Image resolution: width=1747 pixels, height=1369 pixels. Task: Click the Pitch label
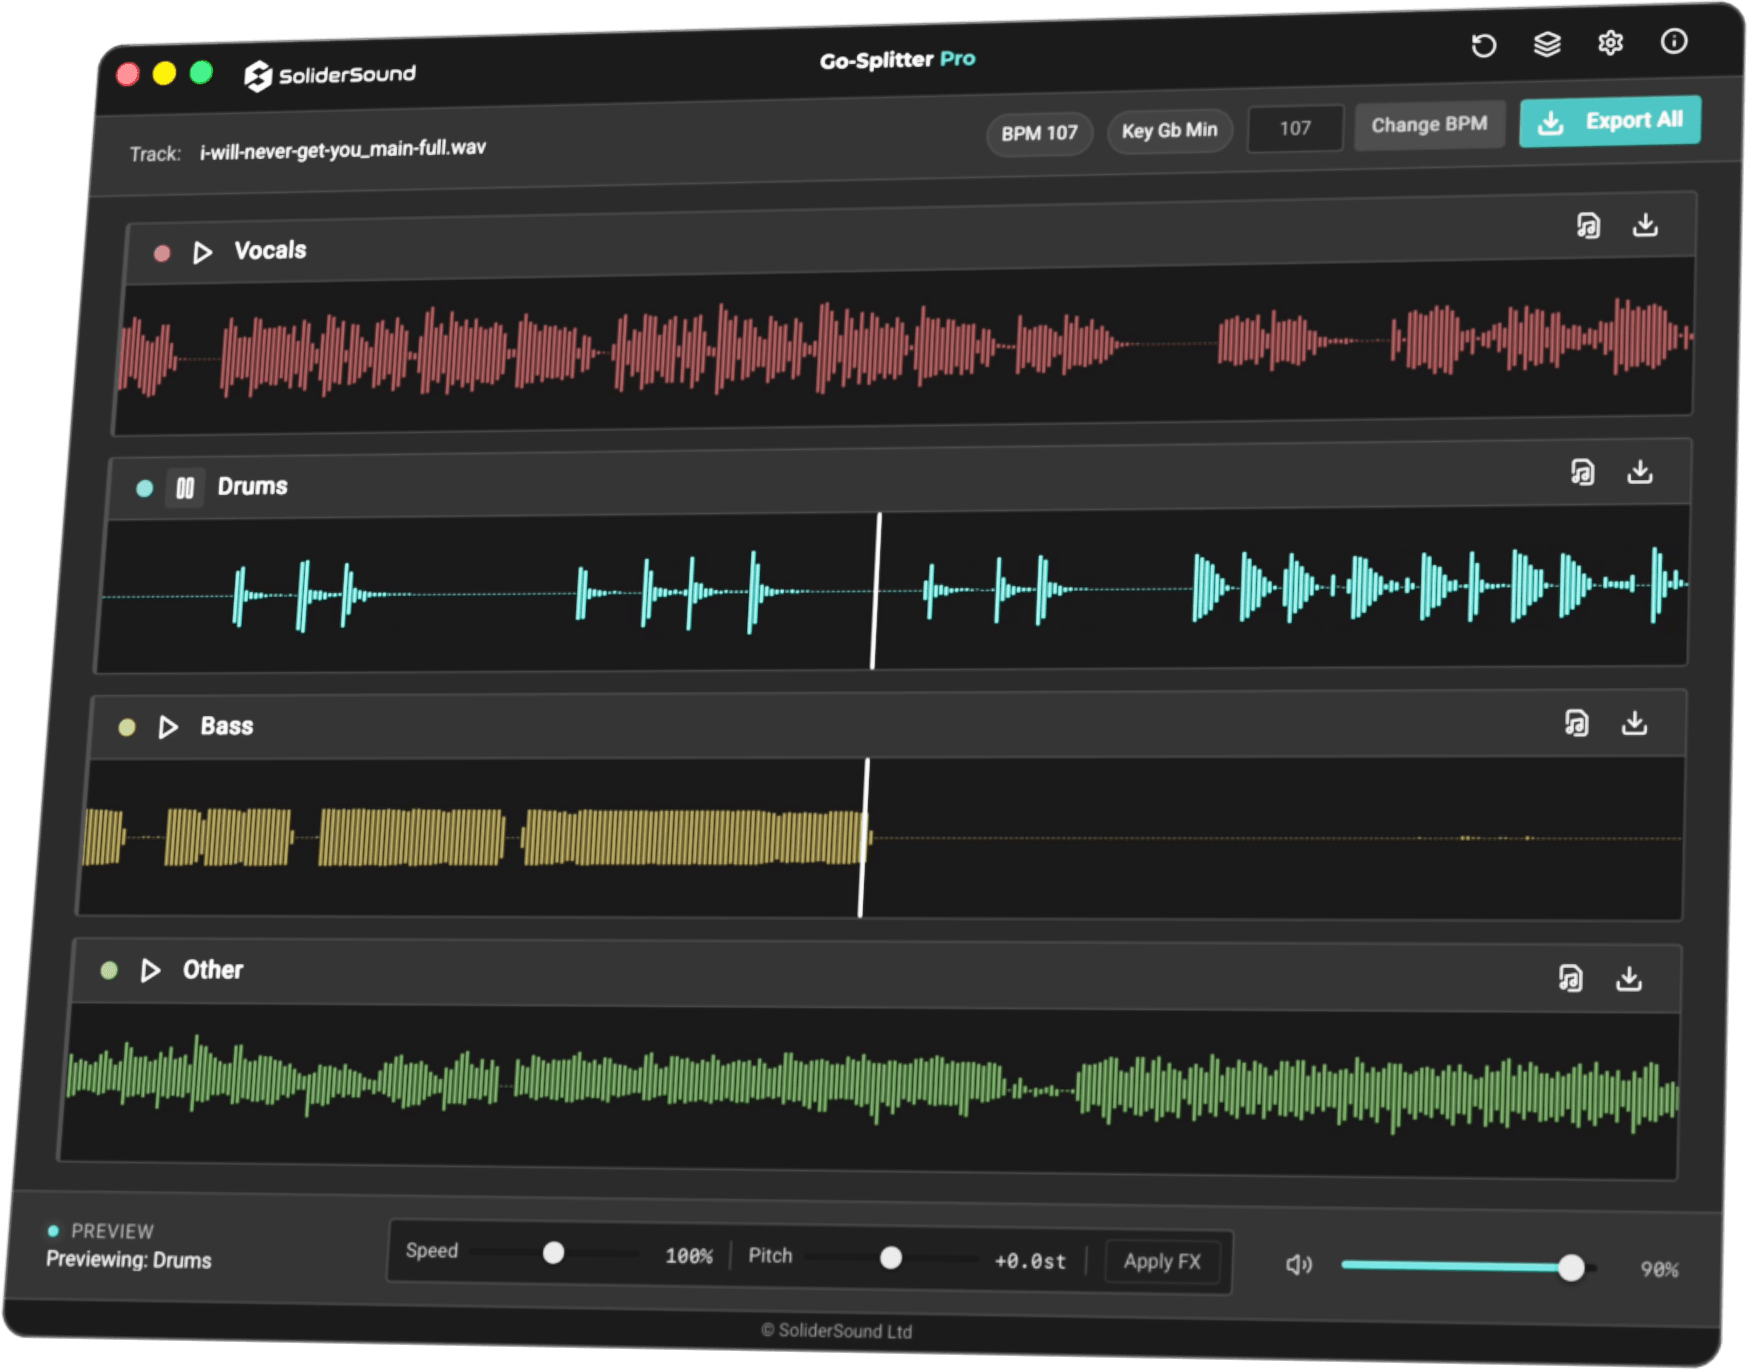(770, 1256)
